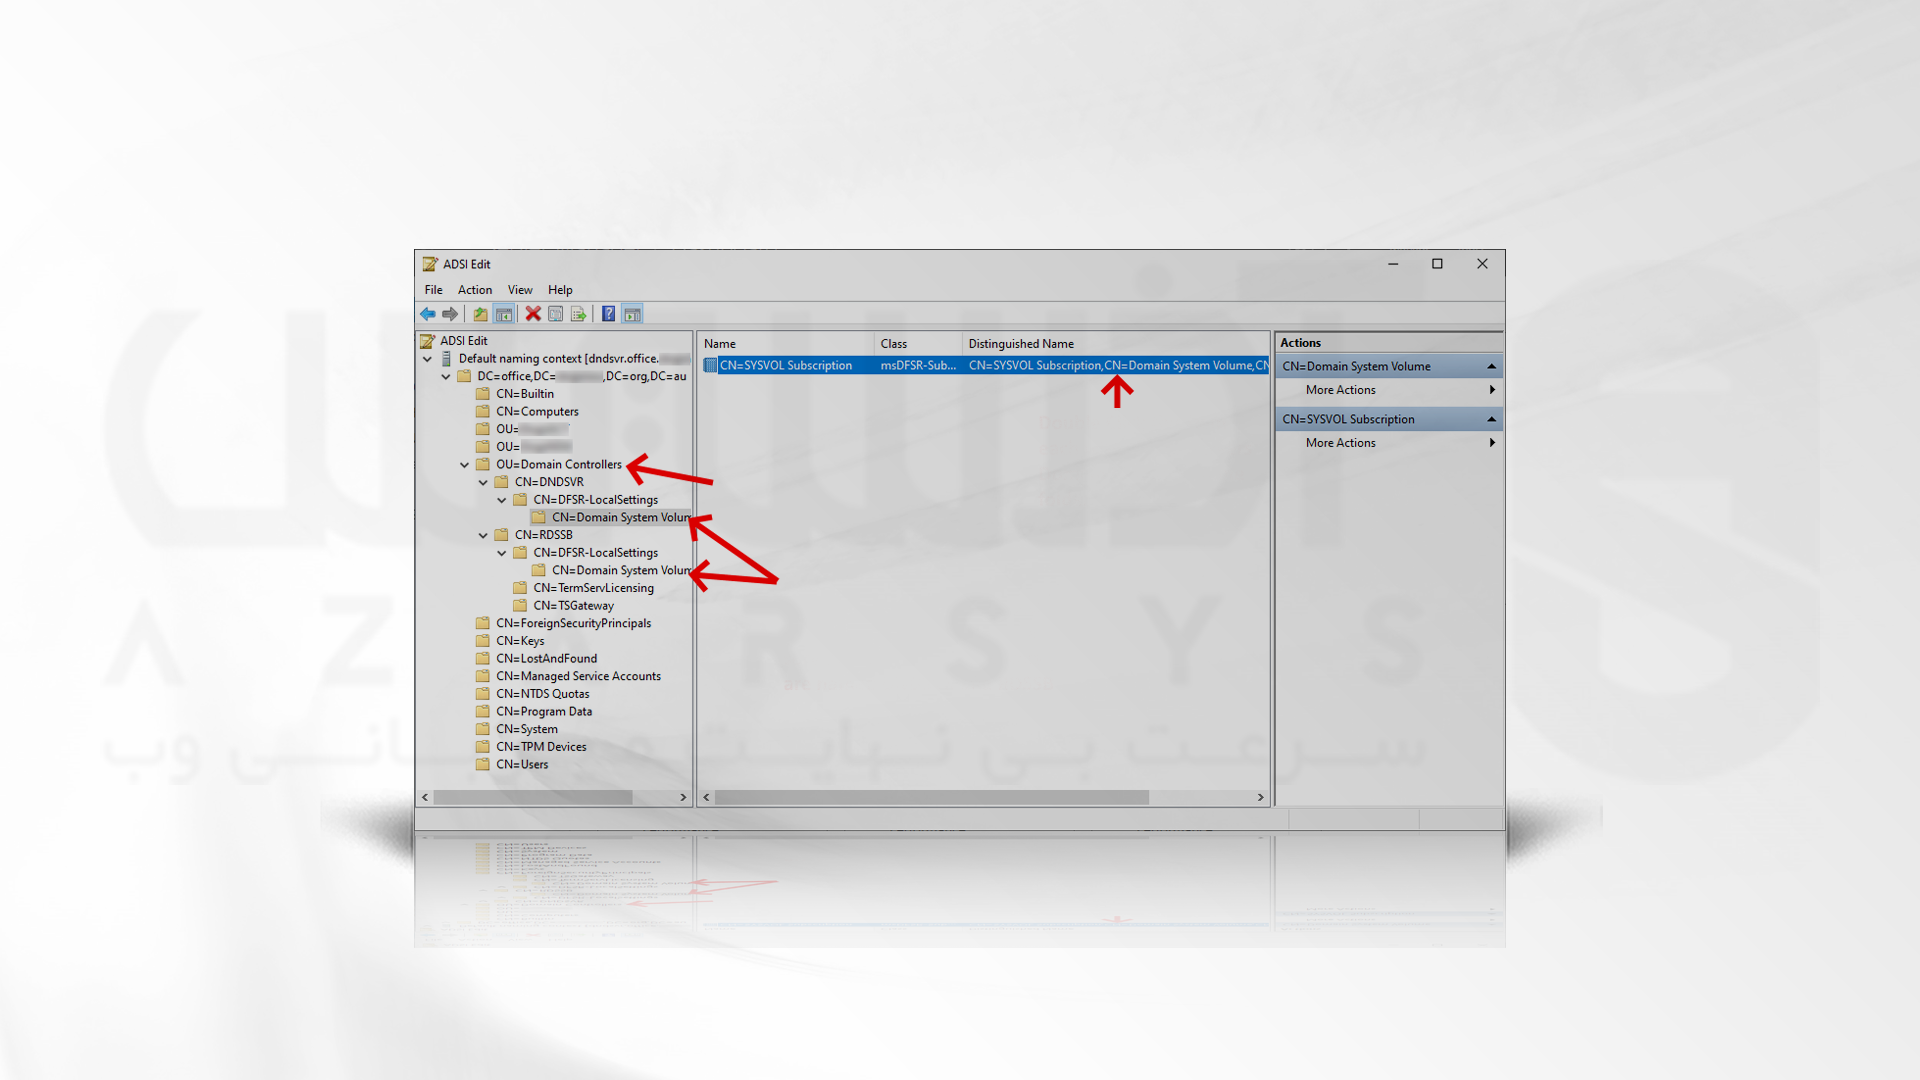Click the server icon beside Default naming context

coord(446,358)
